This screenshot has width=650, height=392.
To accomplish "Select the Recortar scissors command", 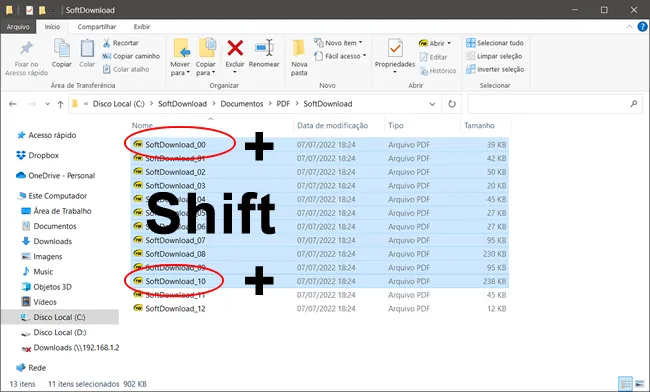I will tap(121, 43).
